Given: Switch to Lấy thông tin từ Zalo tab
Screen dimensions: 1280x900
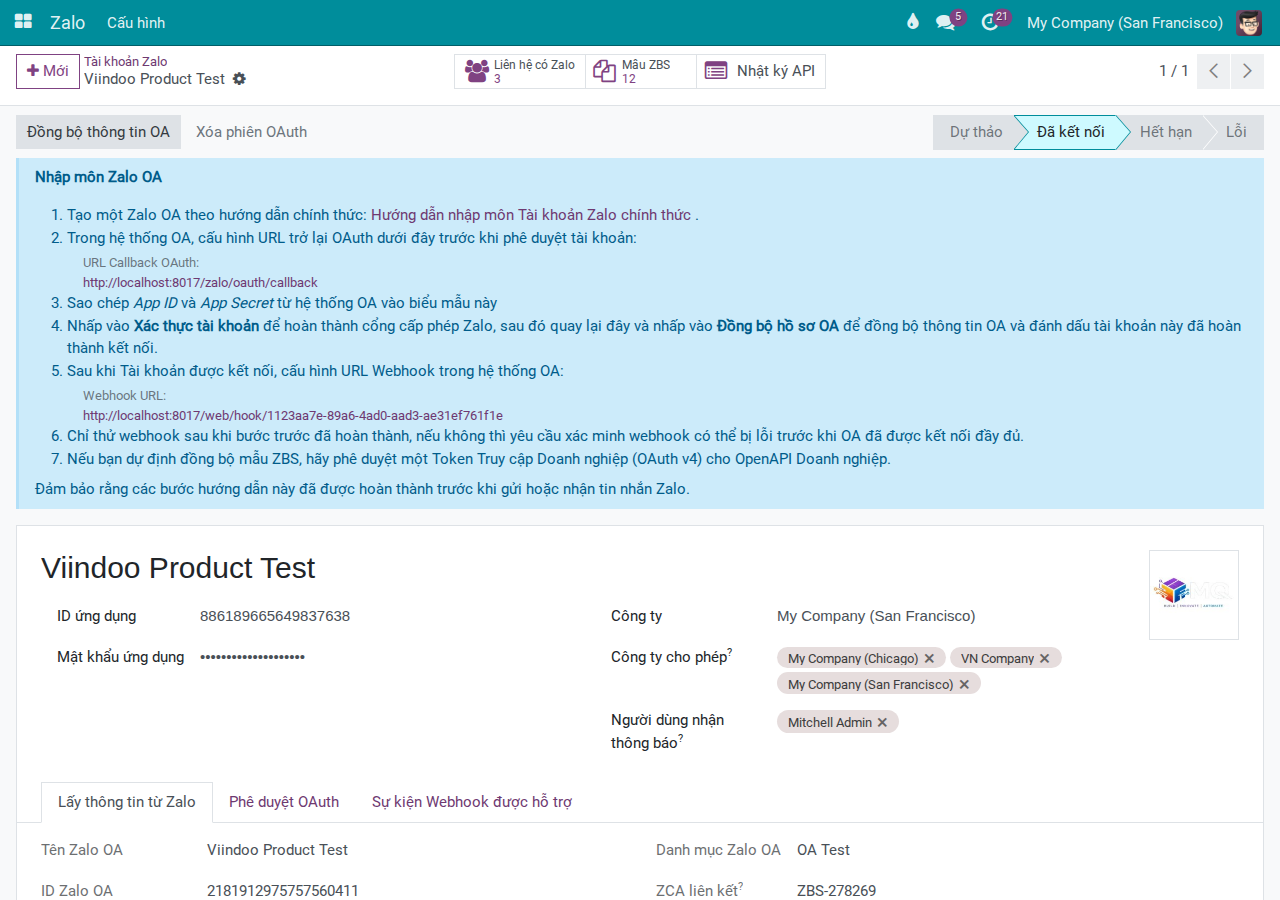Looking at the screenshot, I should (x=127, y=802).
